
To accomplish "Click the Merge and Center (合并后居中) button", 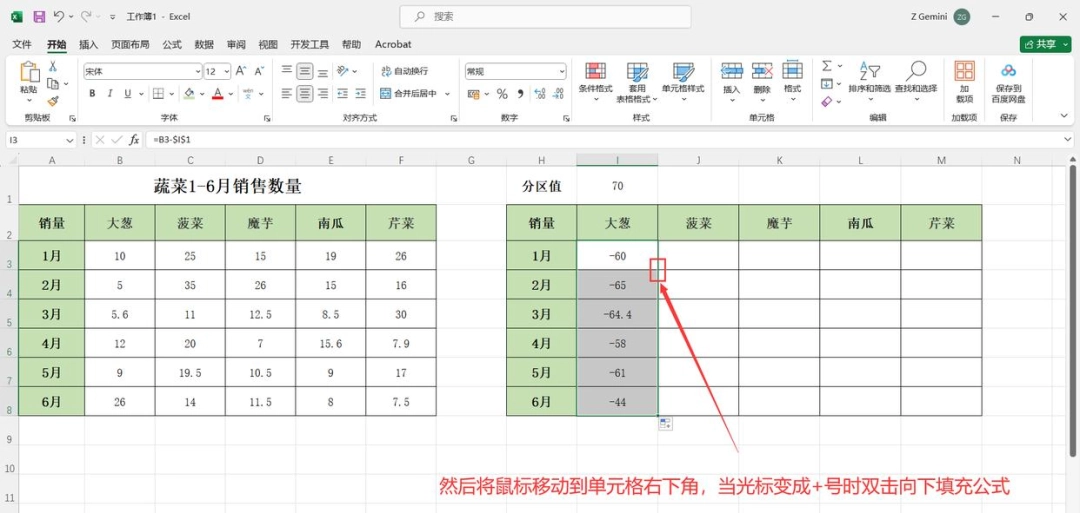I will pos(409,94).
